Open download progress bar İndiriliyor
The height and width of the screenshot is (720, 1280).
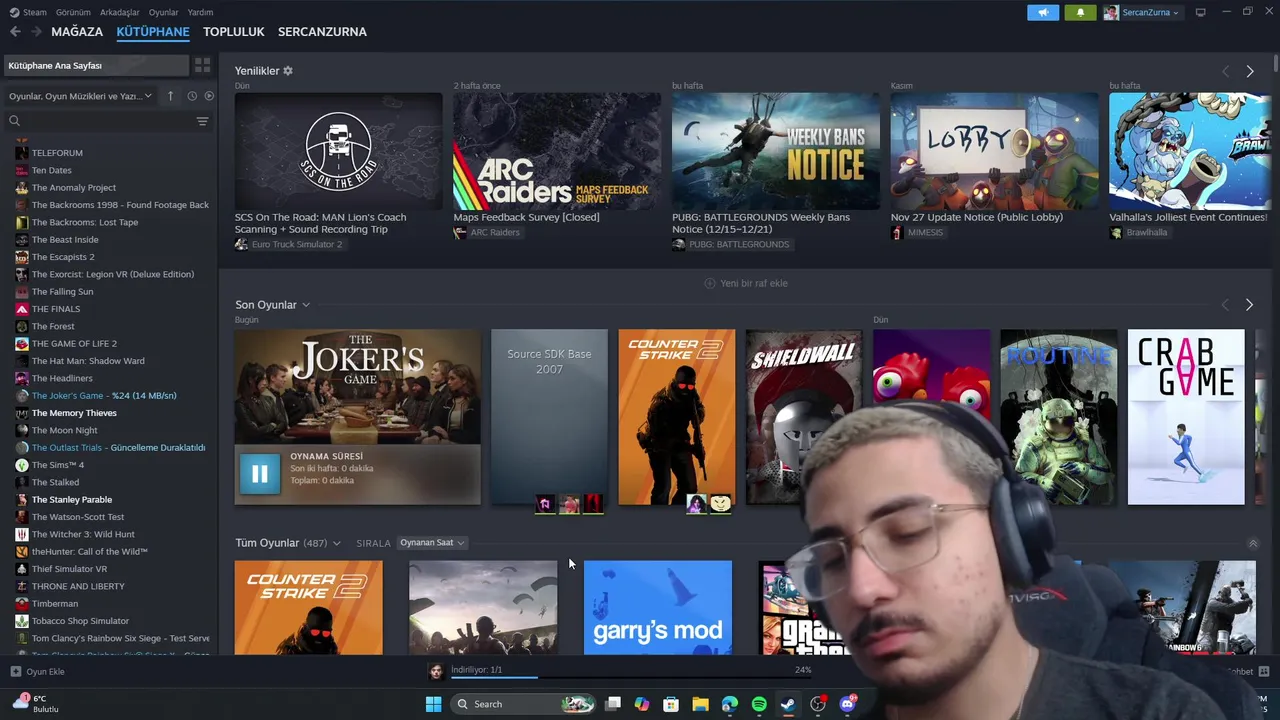pyautogui.click(x=632, y=671)
